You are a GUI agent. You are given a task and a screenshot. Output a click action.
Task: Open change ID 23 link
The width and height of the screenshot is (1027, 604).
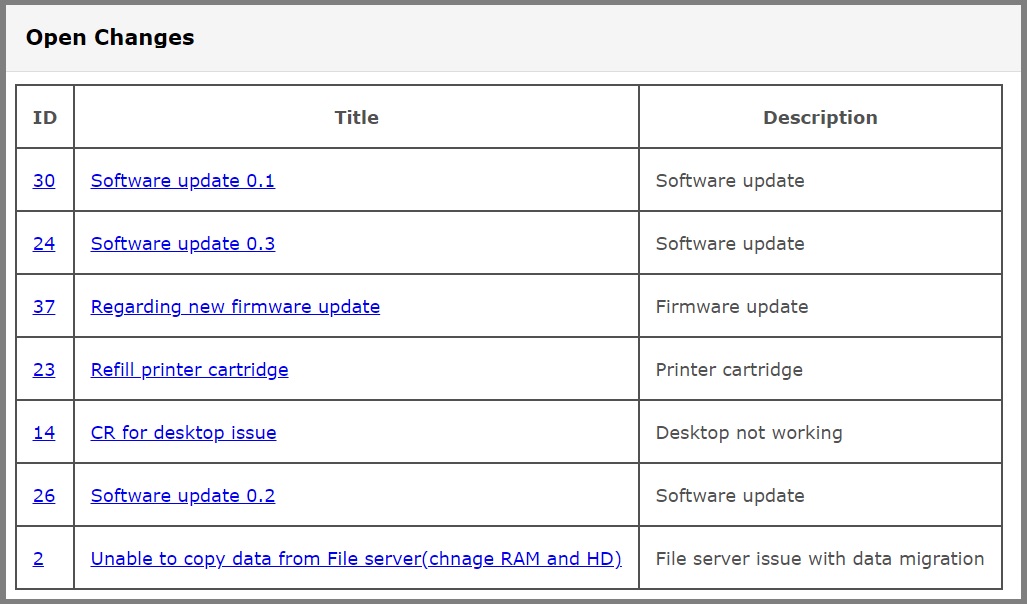[44, 369]
